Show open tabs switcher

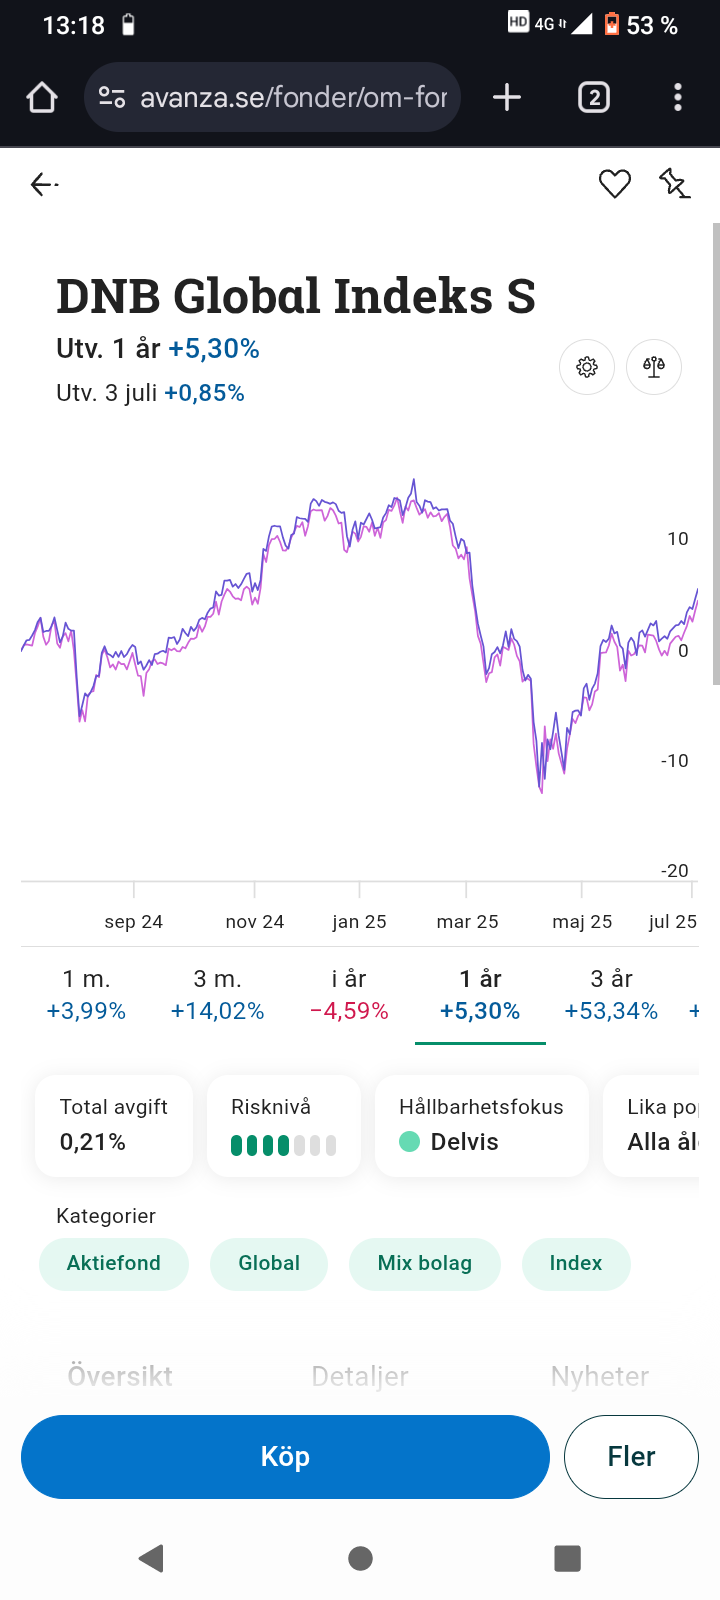[x=594, y=98]
